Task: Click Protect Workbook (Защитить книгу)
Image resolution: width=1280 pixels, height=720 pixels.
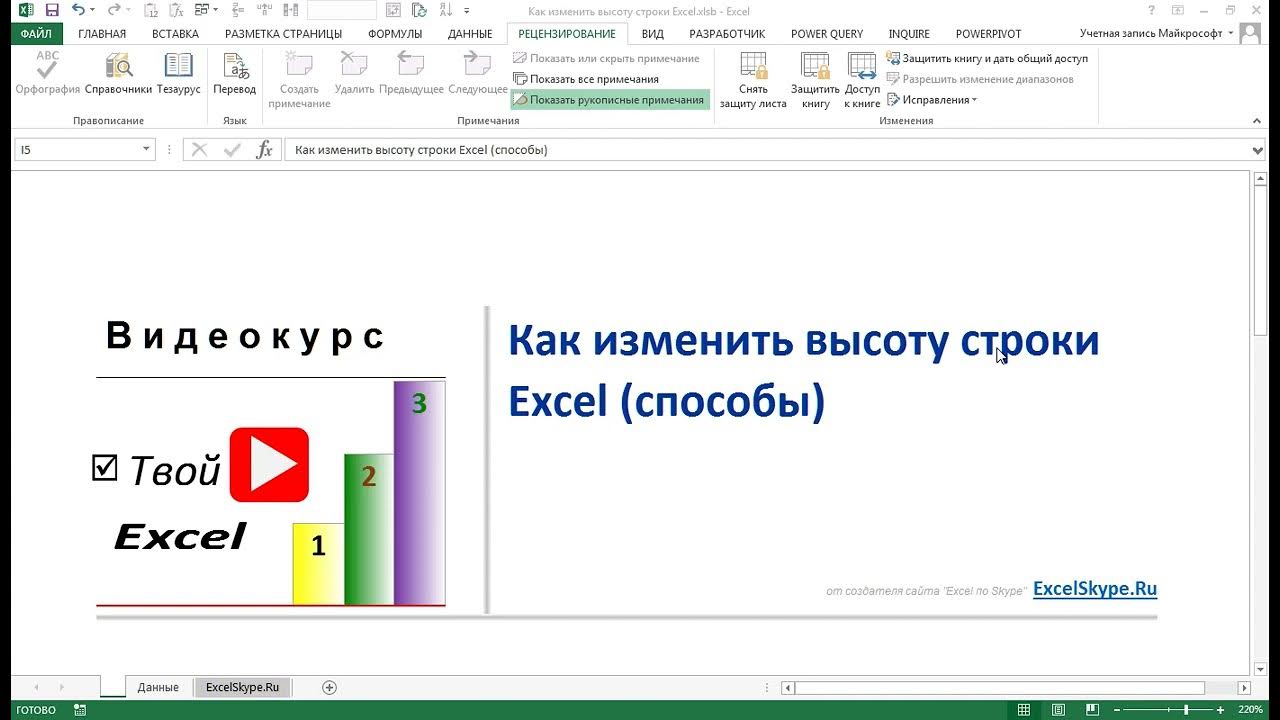Action: (x=815, y=80)
